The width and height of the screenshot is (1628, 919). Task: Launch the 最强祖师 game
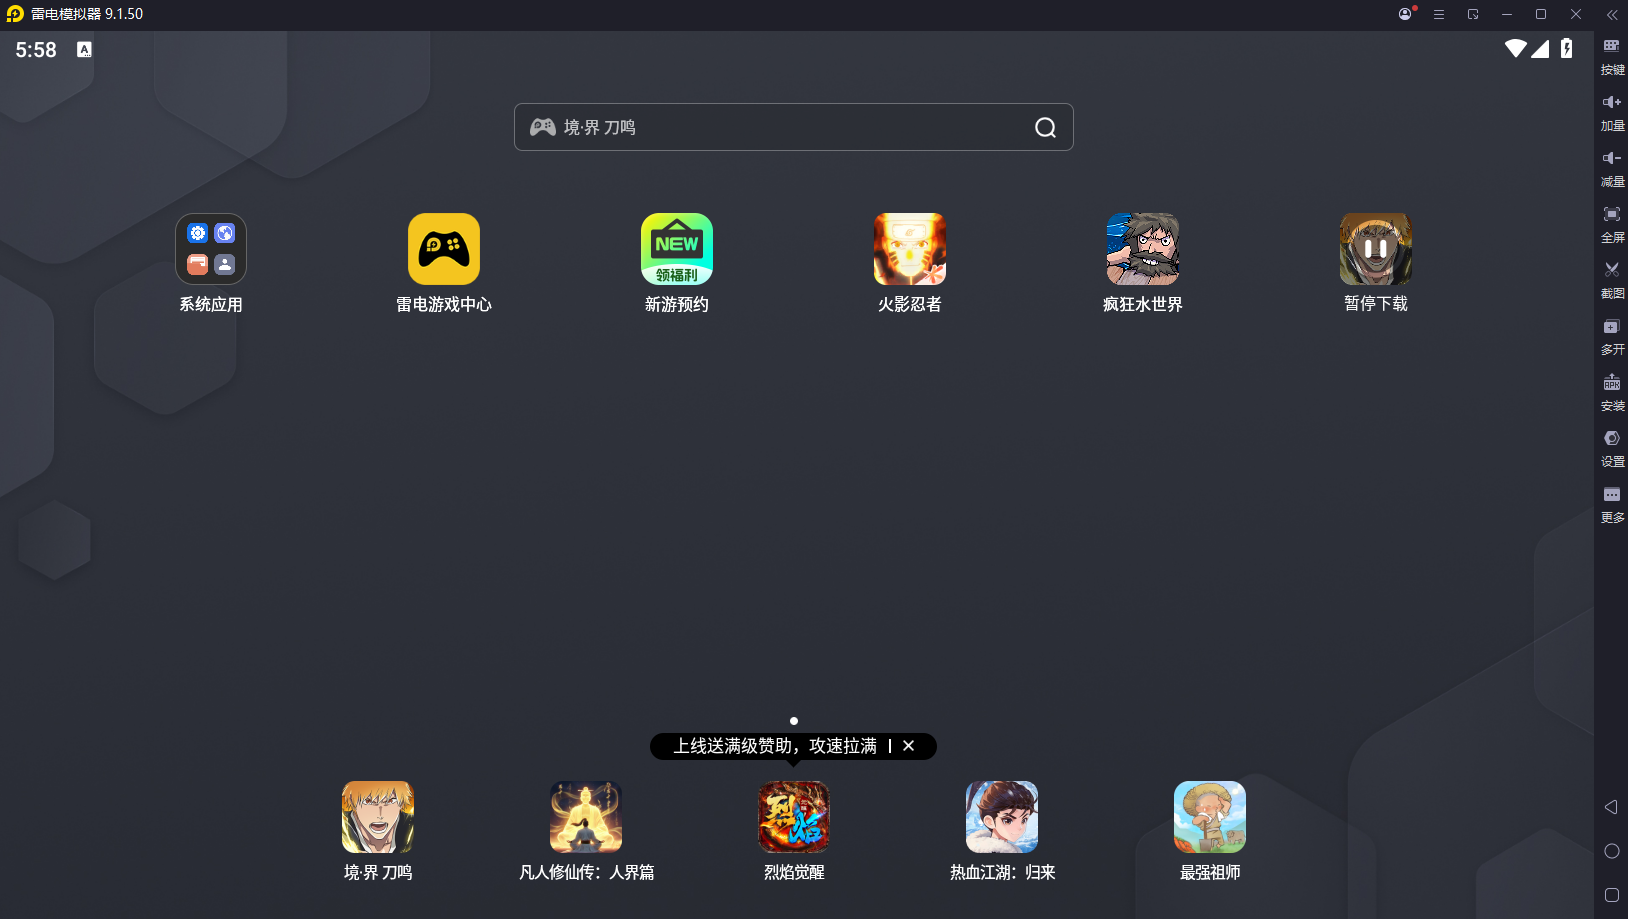pos(1210,817)
